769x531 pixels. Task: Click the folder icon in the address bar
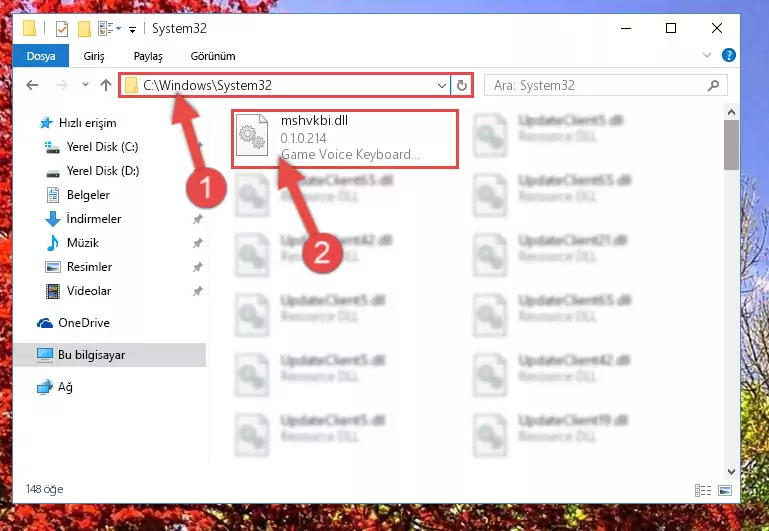click(x=131, y=85)
